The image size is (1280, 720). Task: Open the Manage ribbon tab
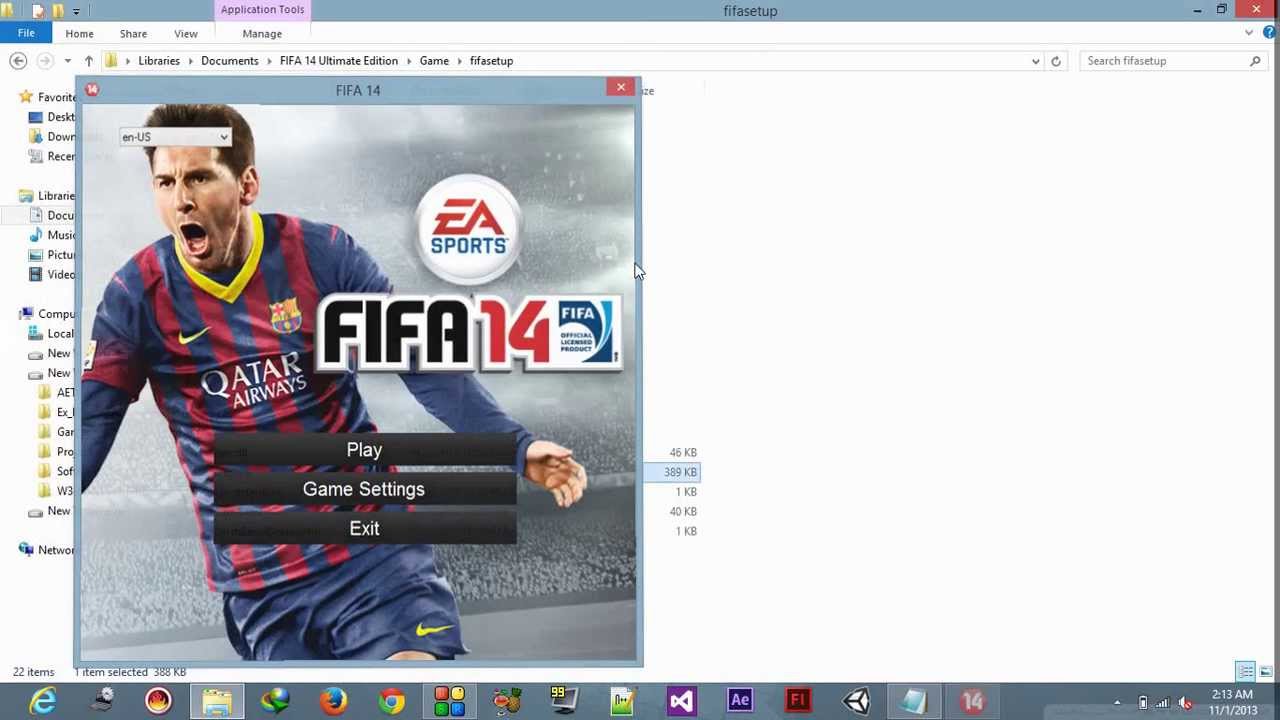(262, 34)
